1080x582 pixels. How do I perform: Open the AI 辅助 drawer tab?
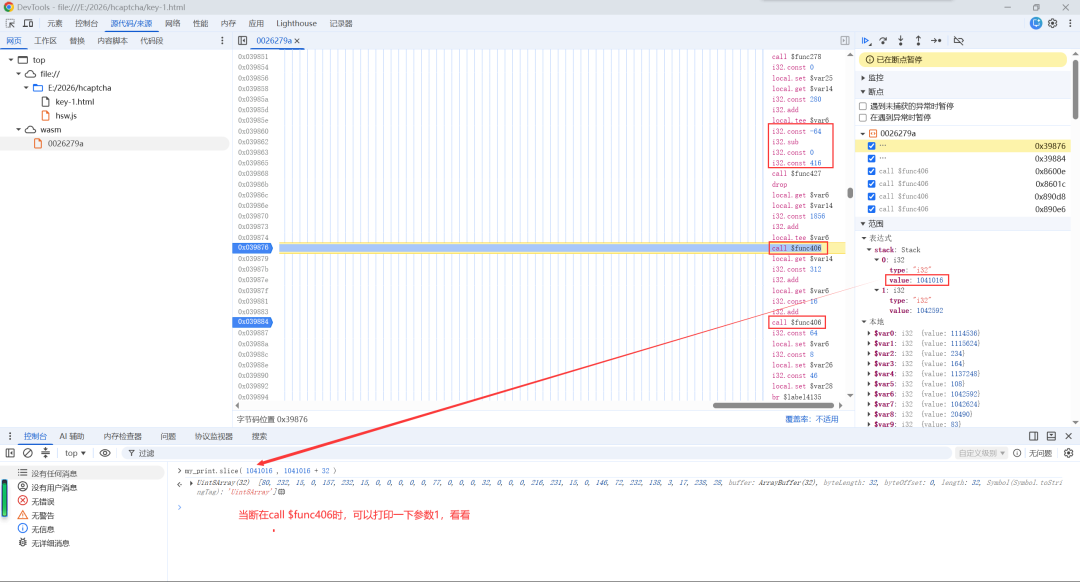(x=72, y=436)
